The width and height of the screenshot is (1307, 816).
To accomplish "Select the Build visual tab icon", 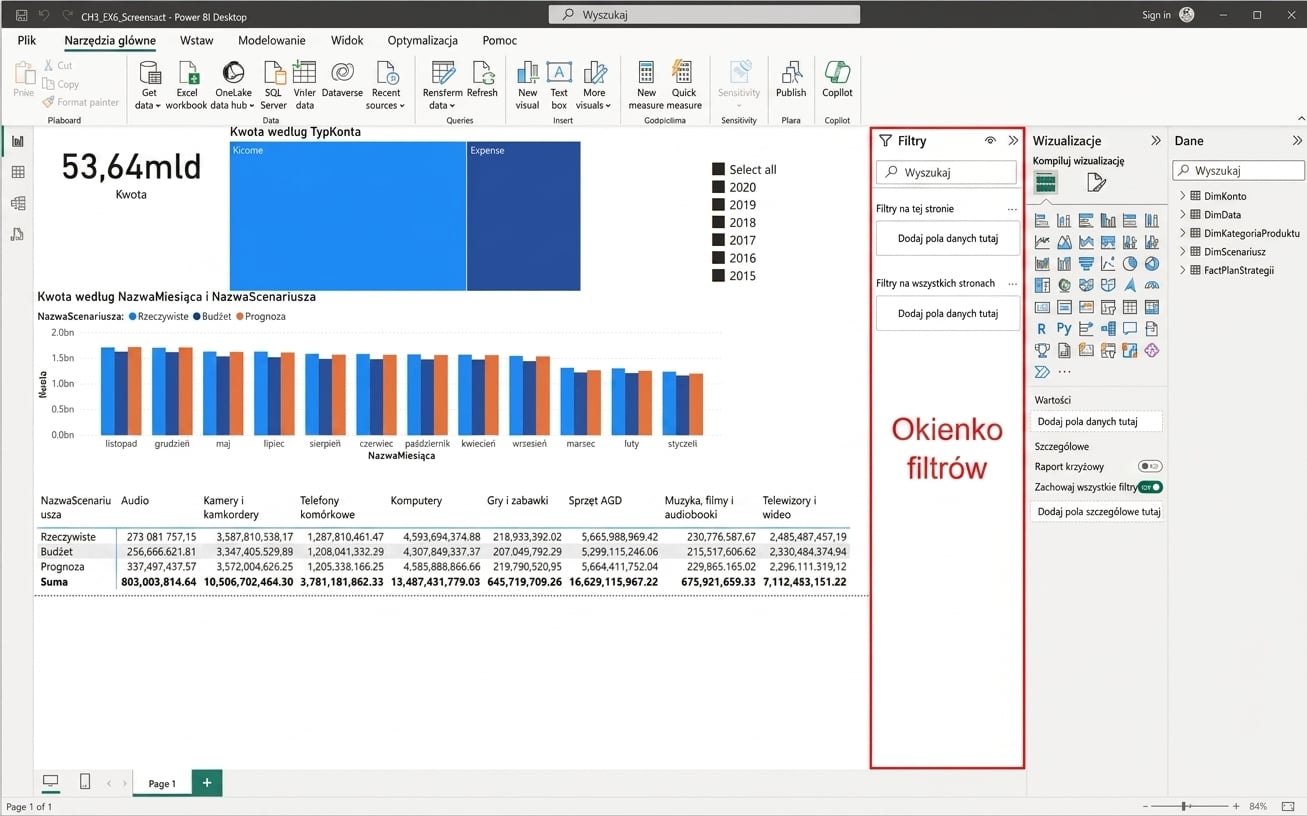I will (1045, 183).
